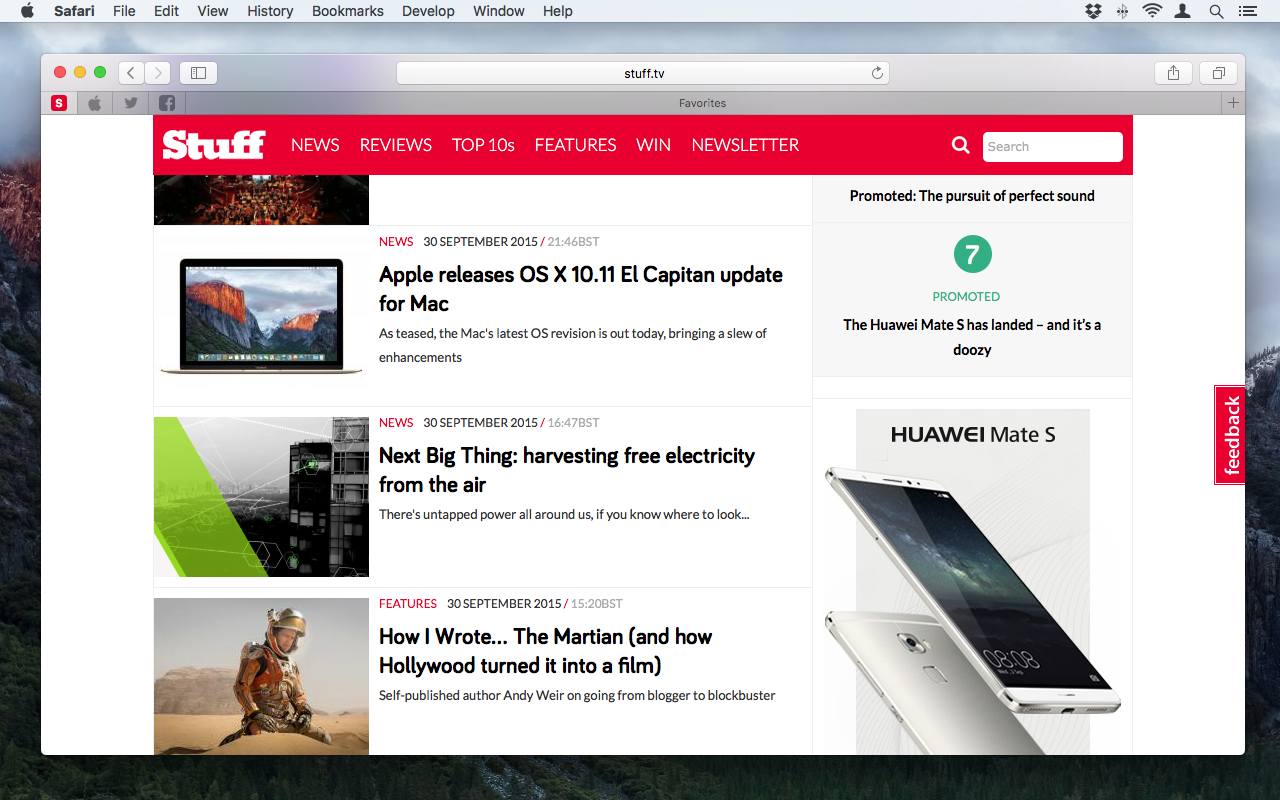Open the pinned Stuff favorite tab
1280x800 pixels.
[59, 103]
